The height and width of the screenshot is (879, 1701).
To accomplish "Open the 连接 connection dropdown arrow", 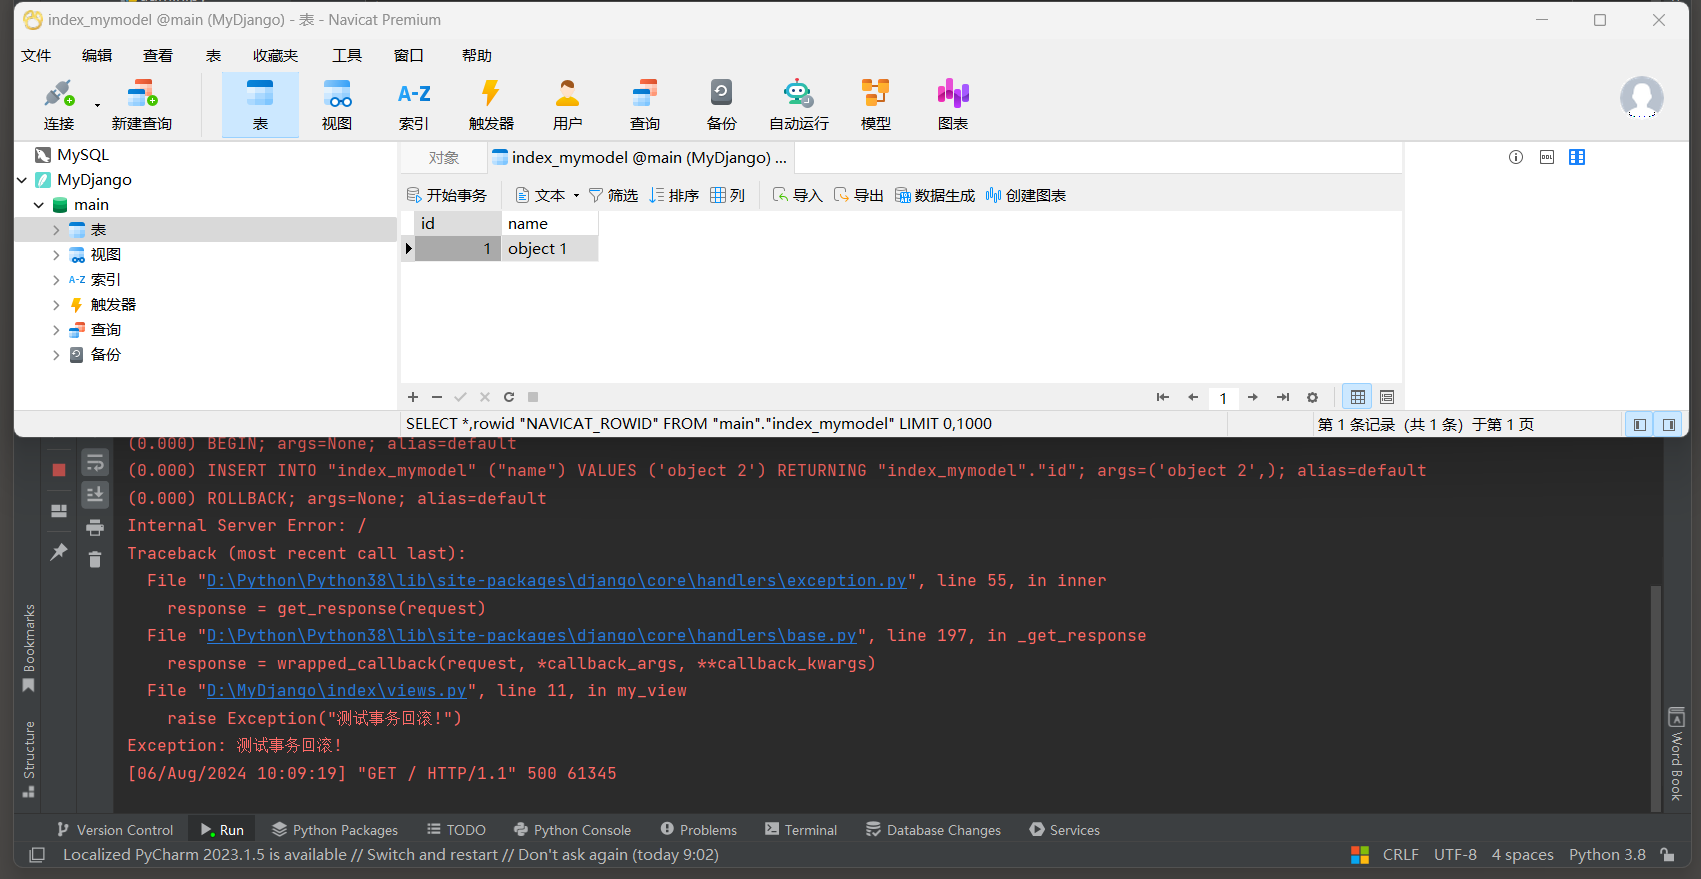I will coord(97,105).
